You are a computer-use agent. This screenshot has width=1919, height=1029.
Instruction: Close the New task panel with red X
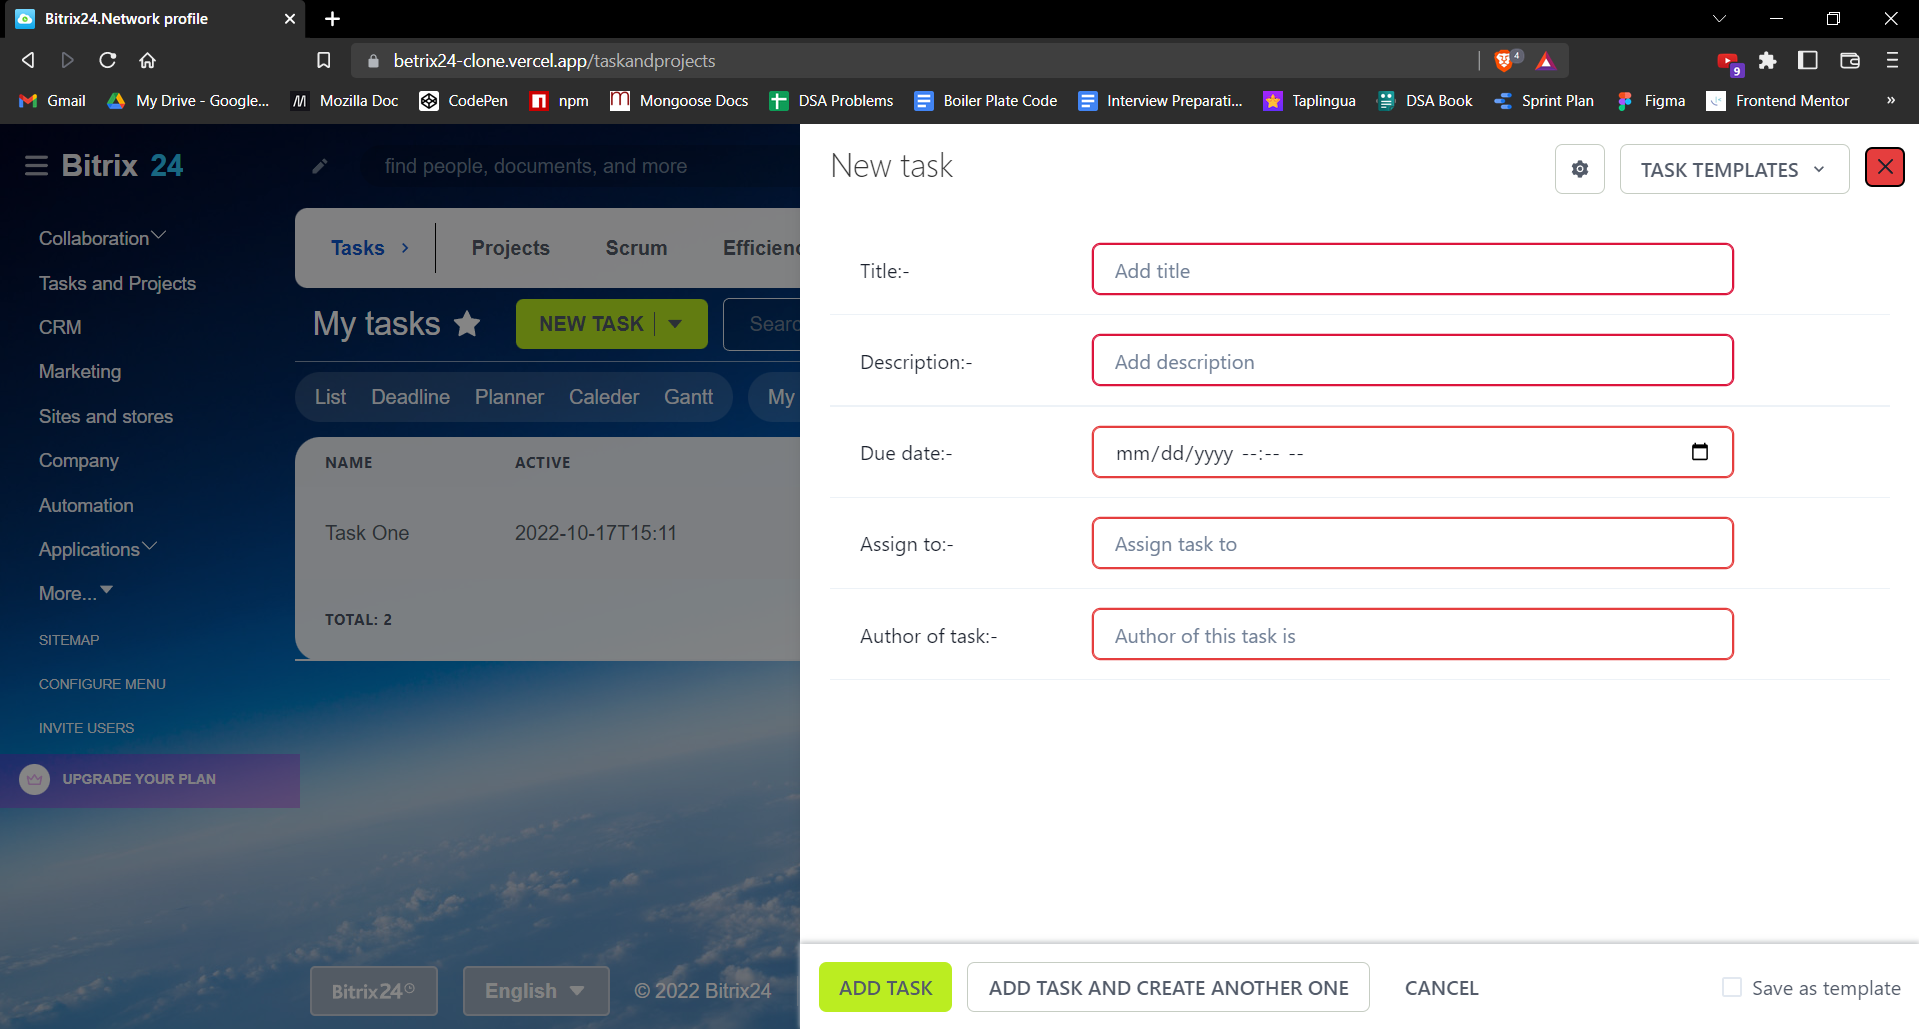(x=1885, y=167)
